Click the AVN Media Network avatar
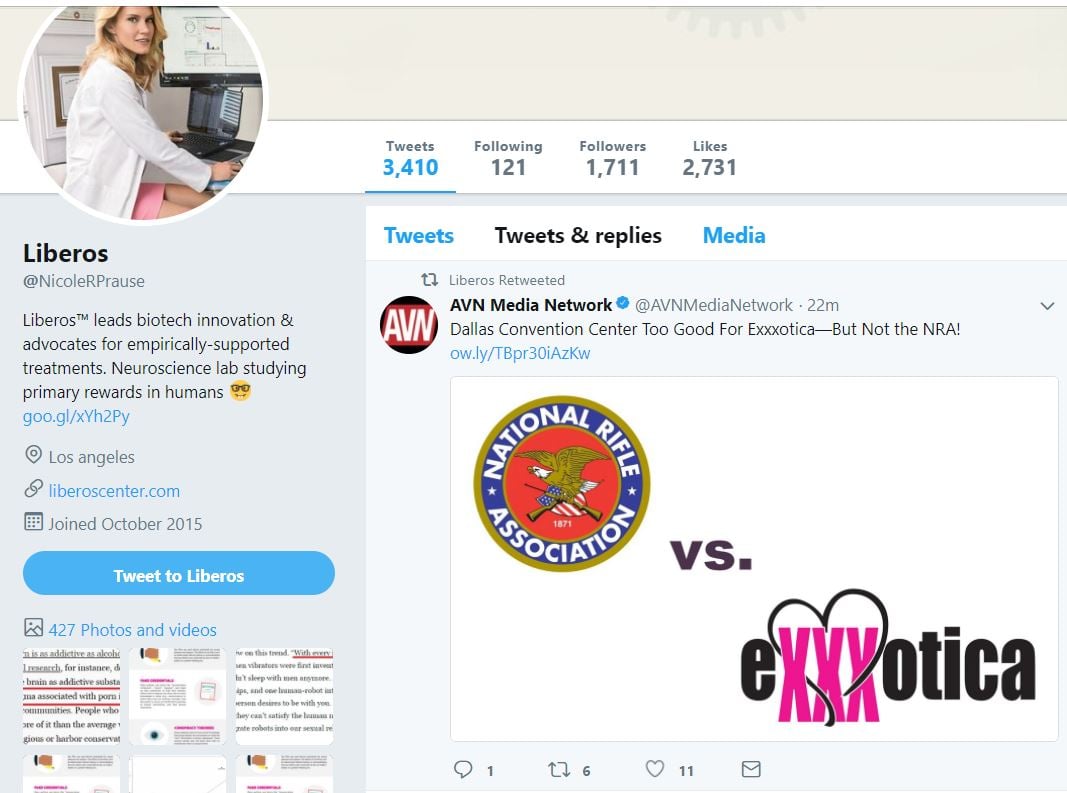Image resolution: width=1067 pixels, height=793 pixels. (x=408, y=325)
